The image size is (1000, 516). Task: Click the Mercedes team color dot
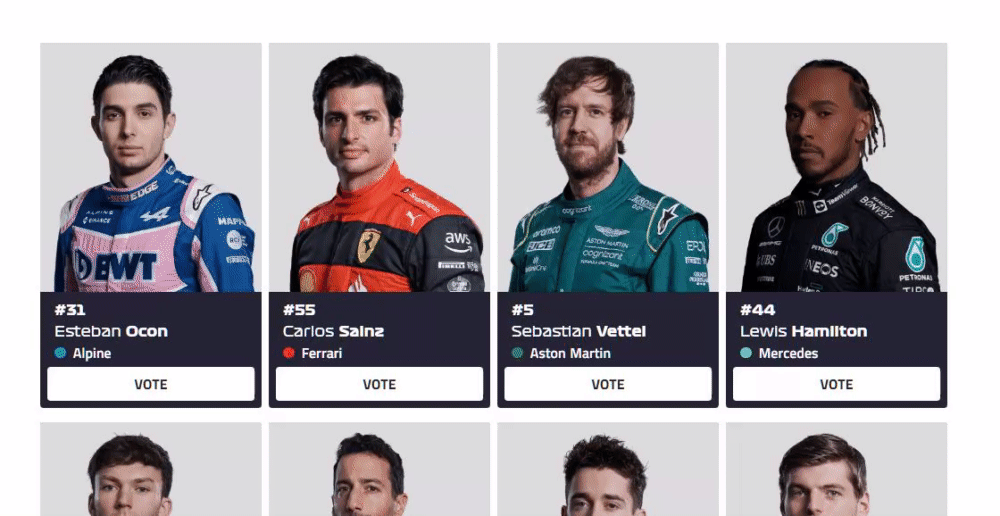pos(746,353)
